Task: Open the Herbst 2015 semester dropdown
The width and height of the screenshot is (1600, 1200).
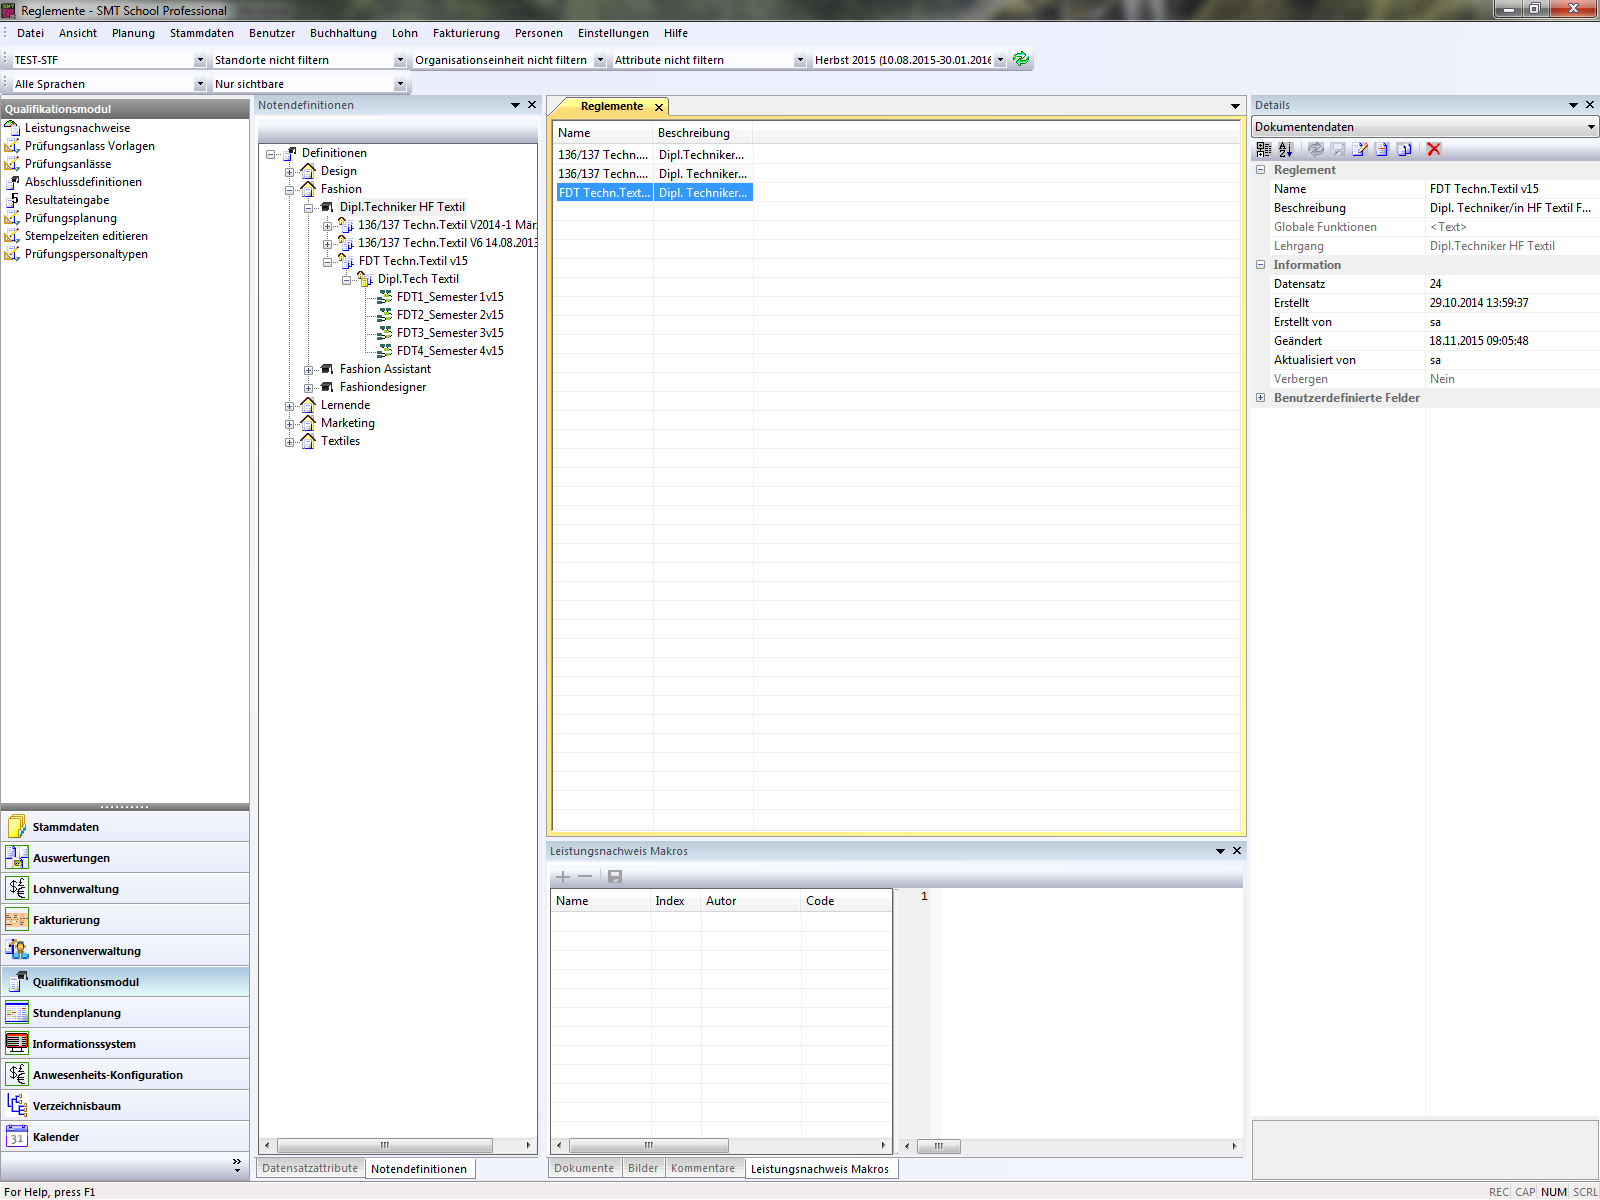Action: [x=1000, y=60]
